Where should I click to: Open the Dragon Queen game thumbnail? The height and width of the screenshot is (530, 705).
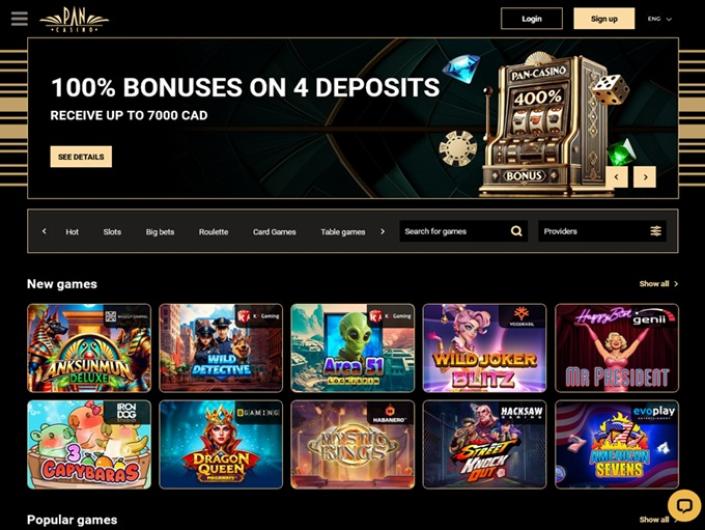pyautogui.click(x=221, y=445)
